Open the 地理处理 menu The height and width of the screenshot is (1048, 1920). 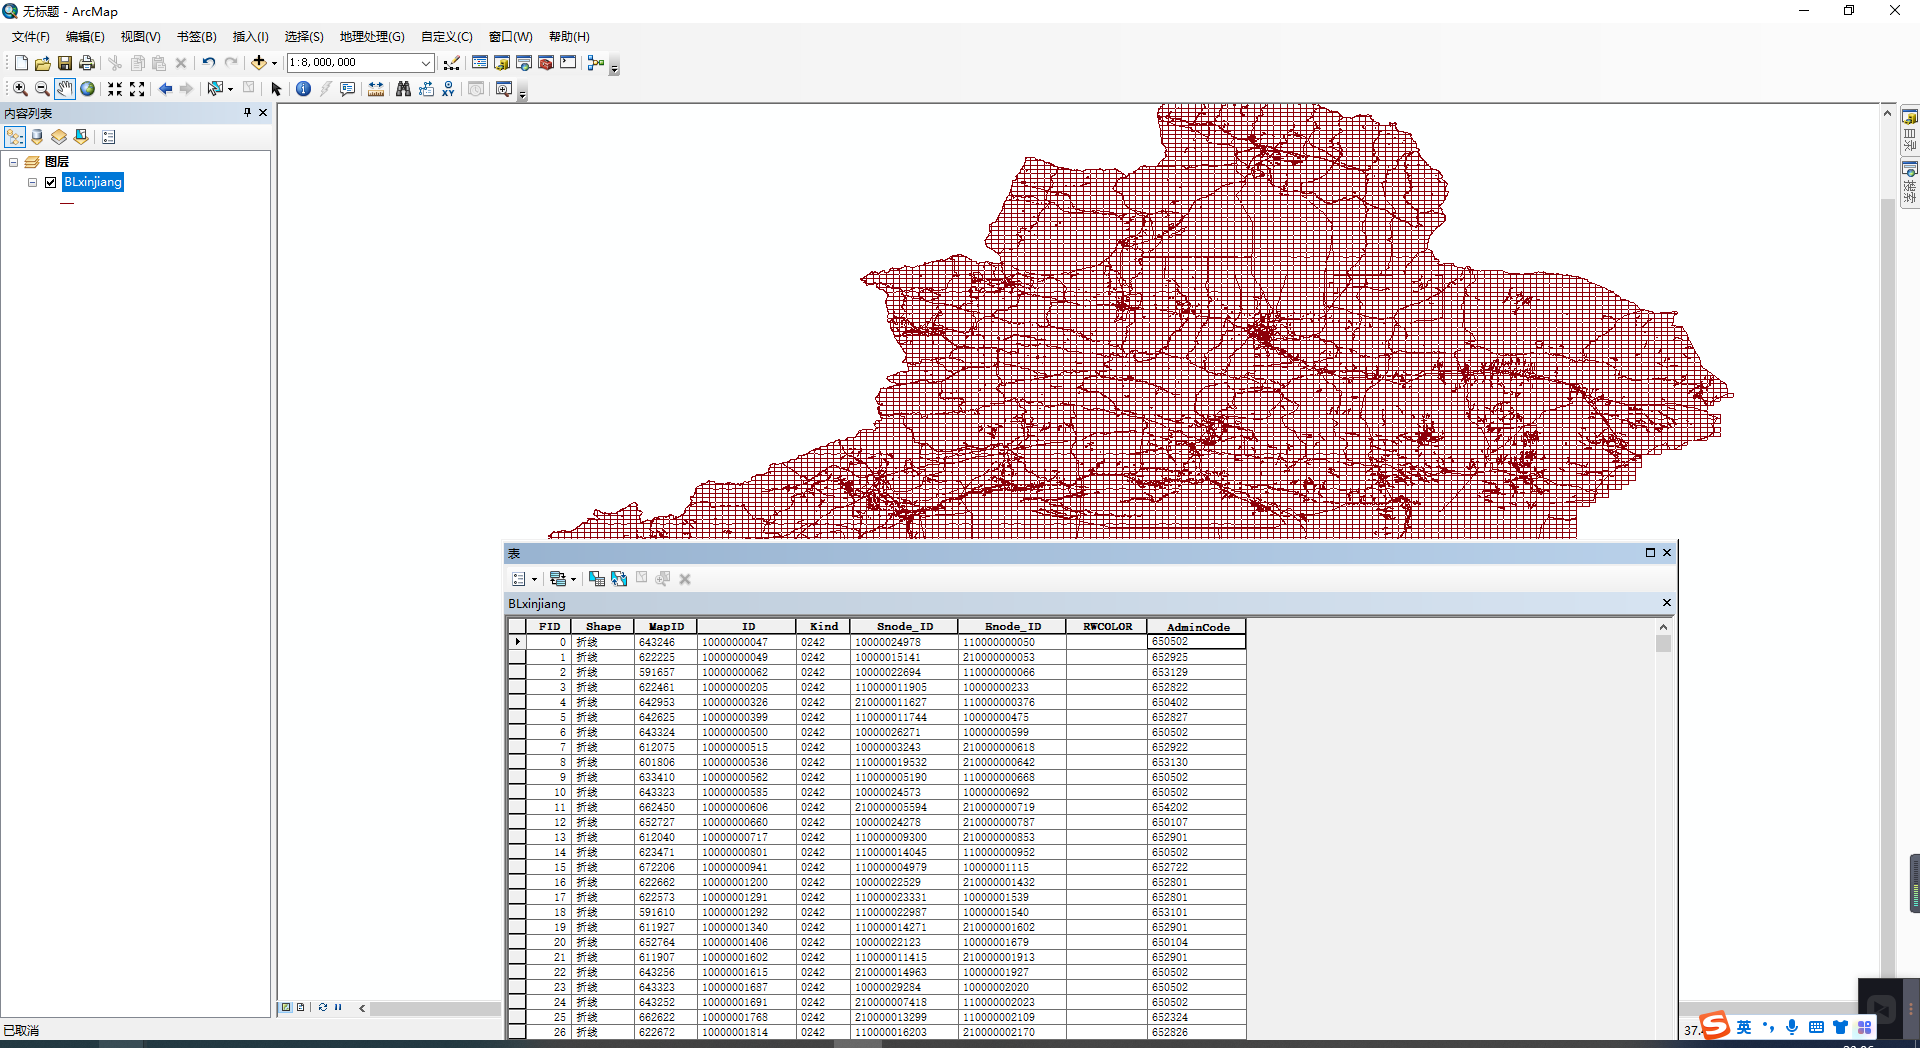(371, 36)
